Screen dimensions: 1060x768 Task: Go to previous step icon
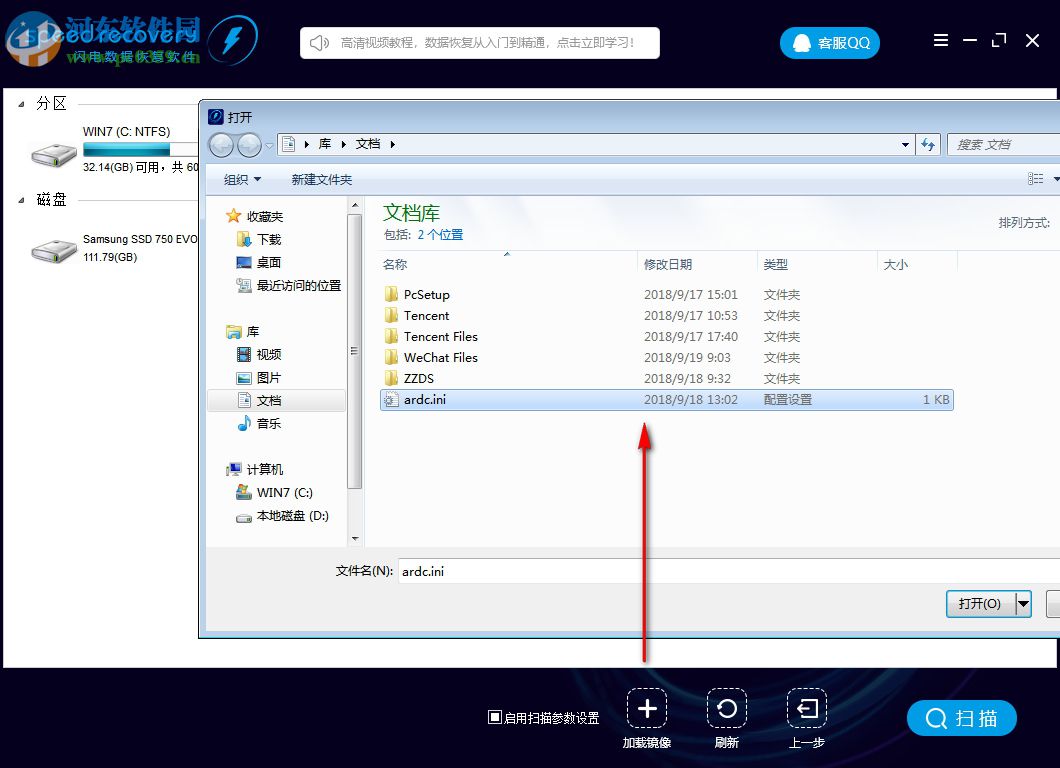[807, 709]
